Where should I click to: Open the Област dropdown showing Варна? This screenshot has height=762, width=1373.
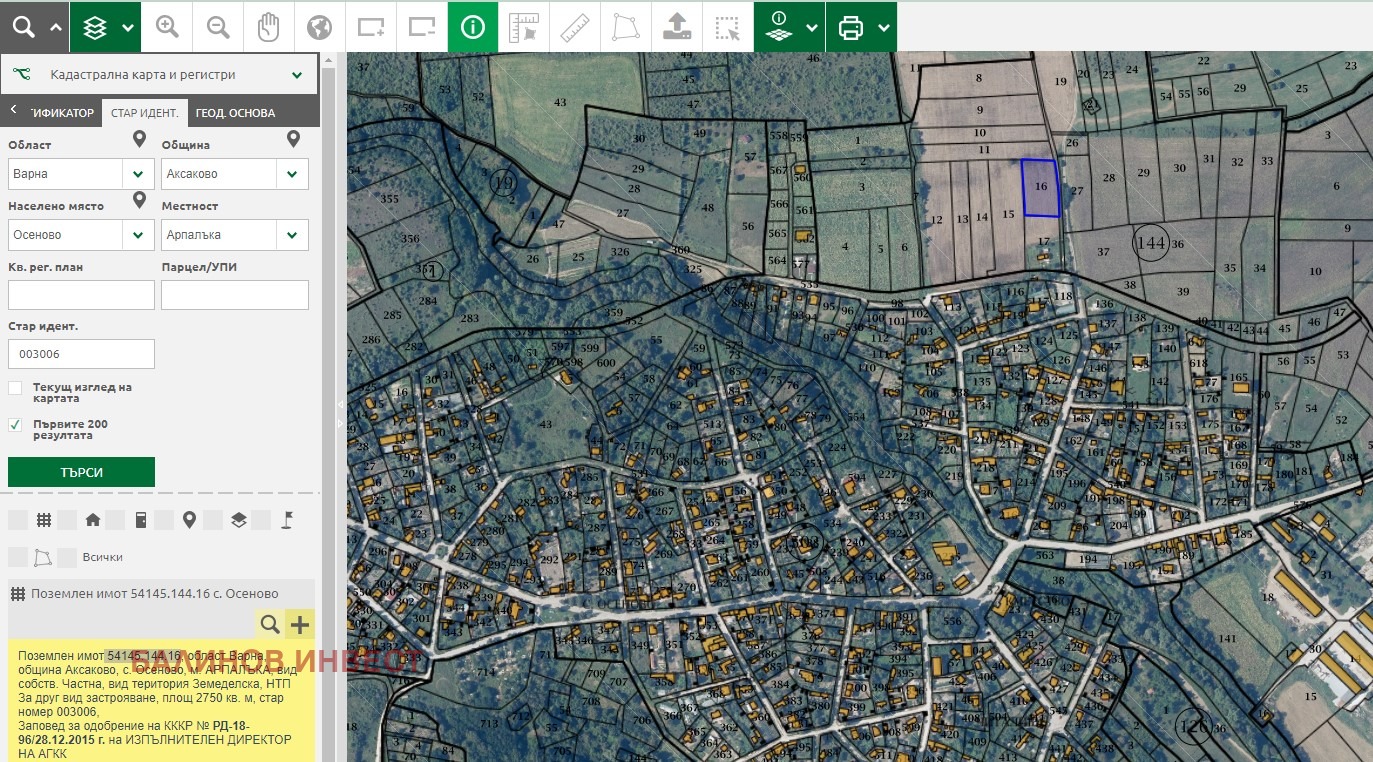(x=138, y=174)
